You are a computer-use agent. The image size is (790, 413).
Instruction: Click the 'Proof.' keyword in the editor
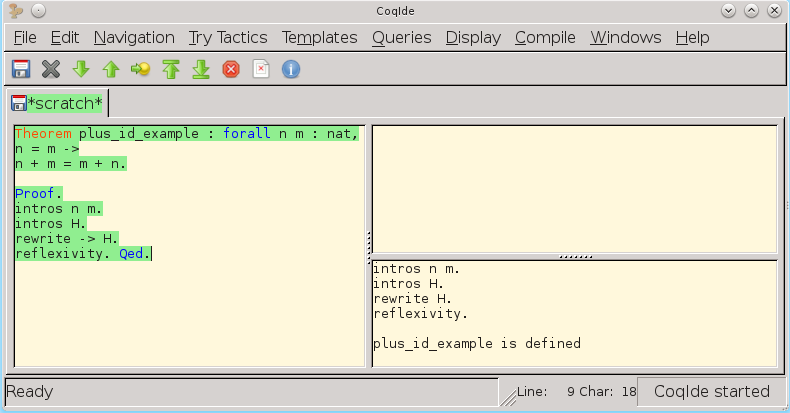coord(38,193)
